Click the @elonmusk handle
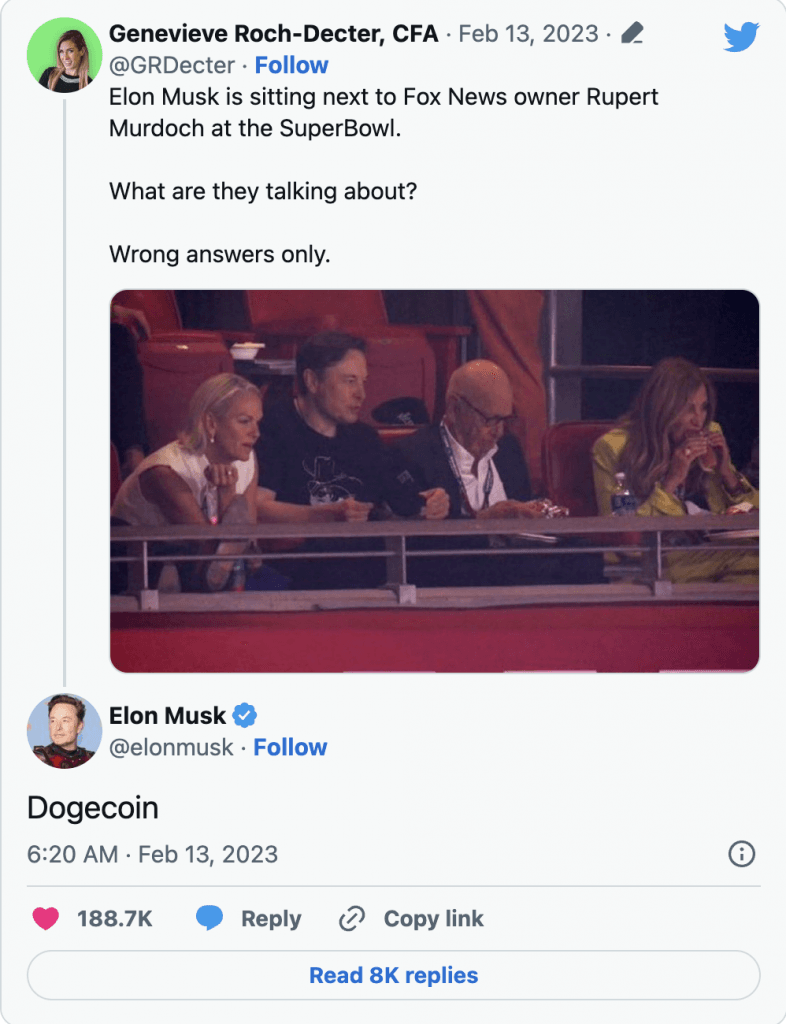Image resolution: width=786 pixels, height=1024 pixels. coord(171,747)
